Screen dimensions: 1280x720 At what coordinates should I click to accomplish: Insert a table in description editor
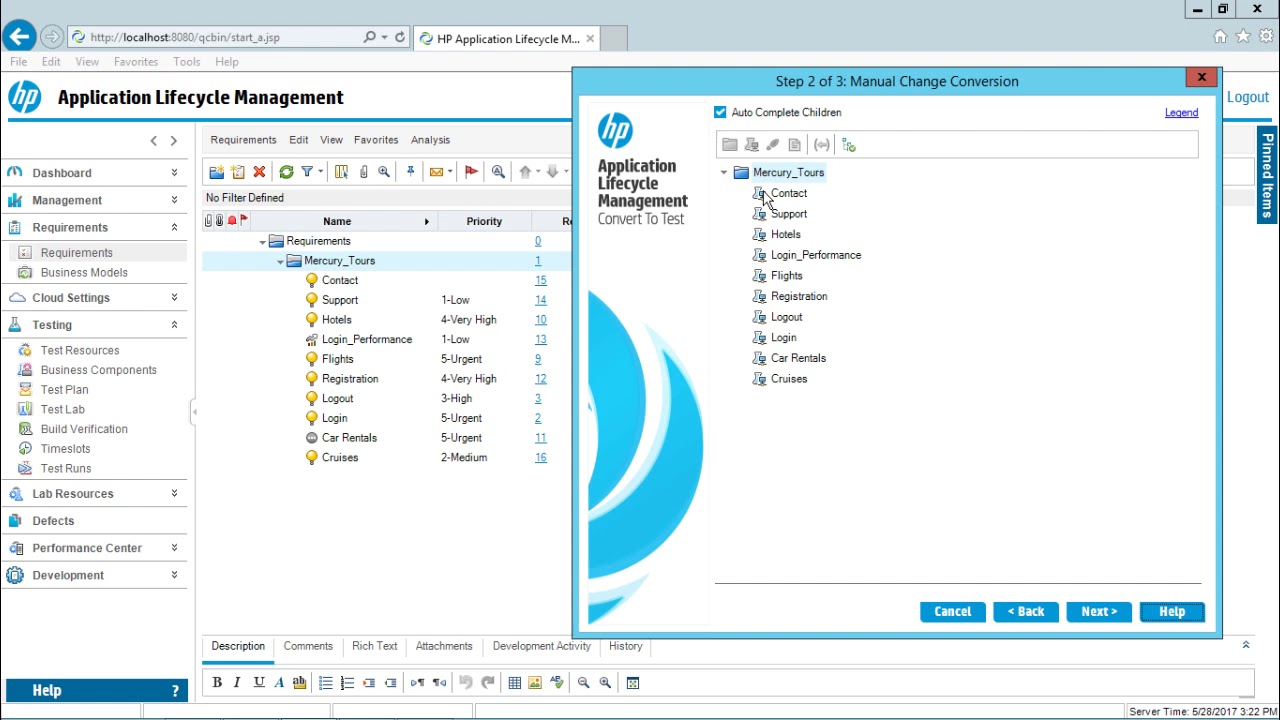coord(514,683)
